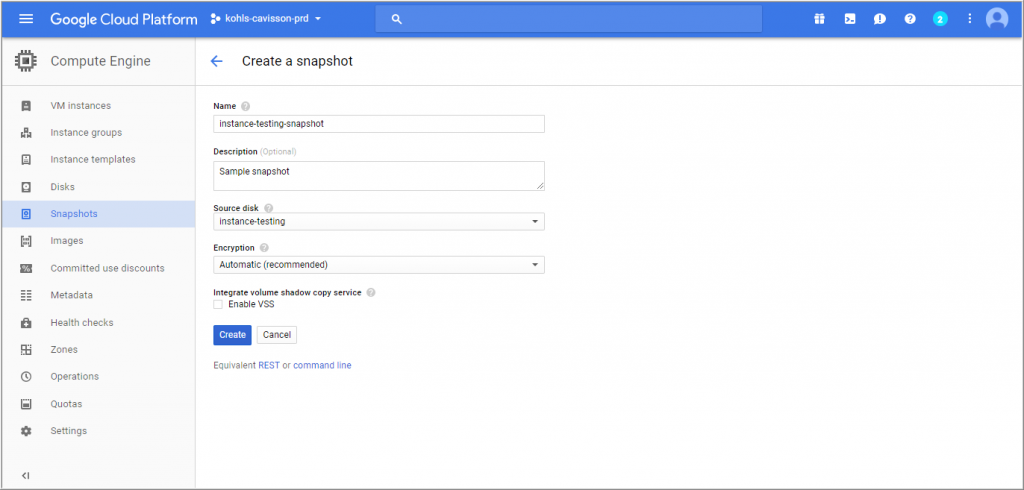Click the snapshot Name input field
The height and width of the screenshot is (490, 1024).
click(x=379, y=123)
